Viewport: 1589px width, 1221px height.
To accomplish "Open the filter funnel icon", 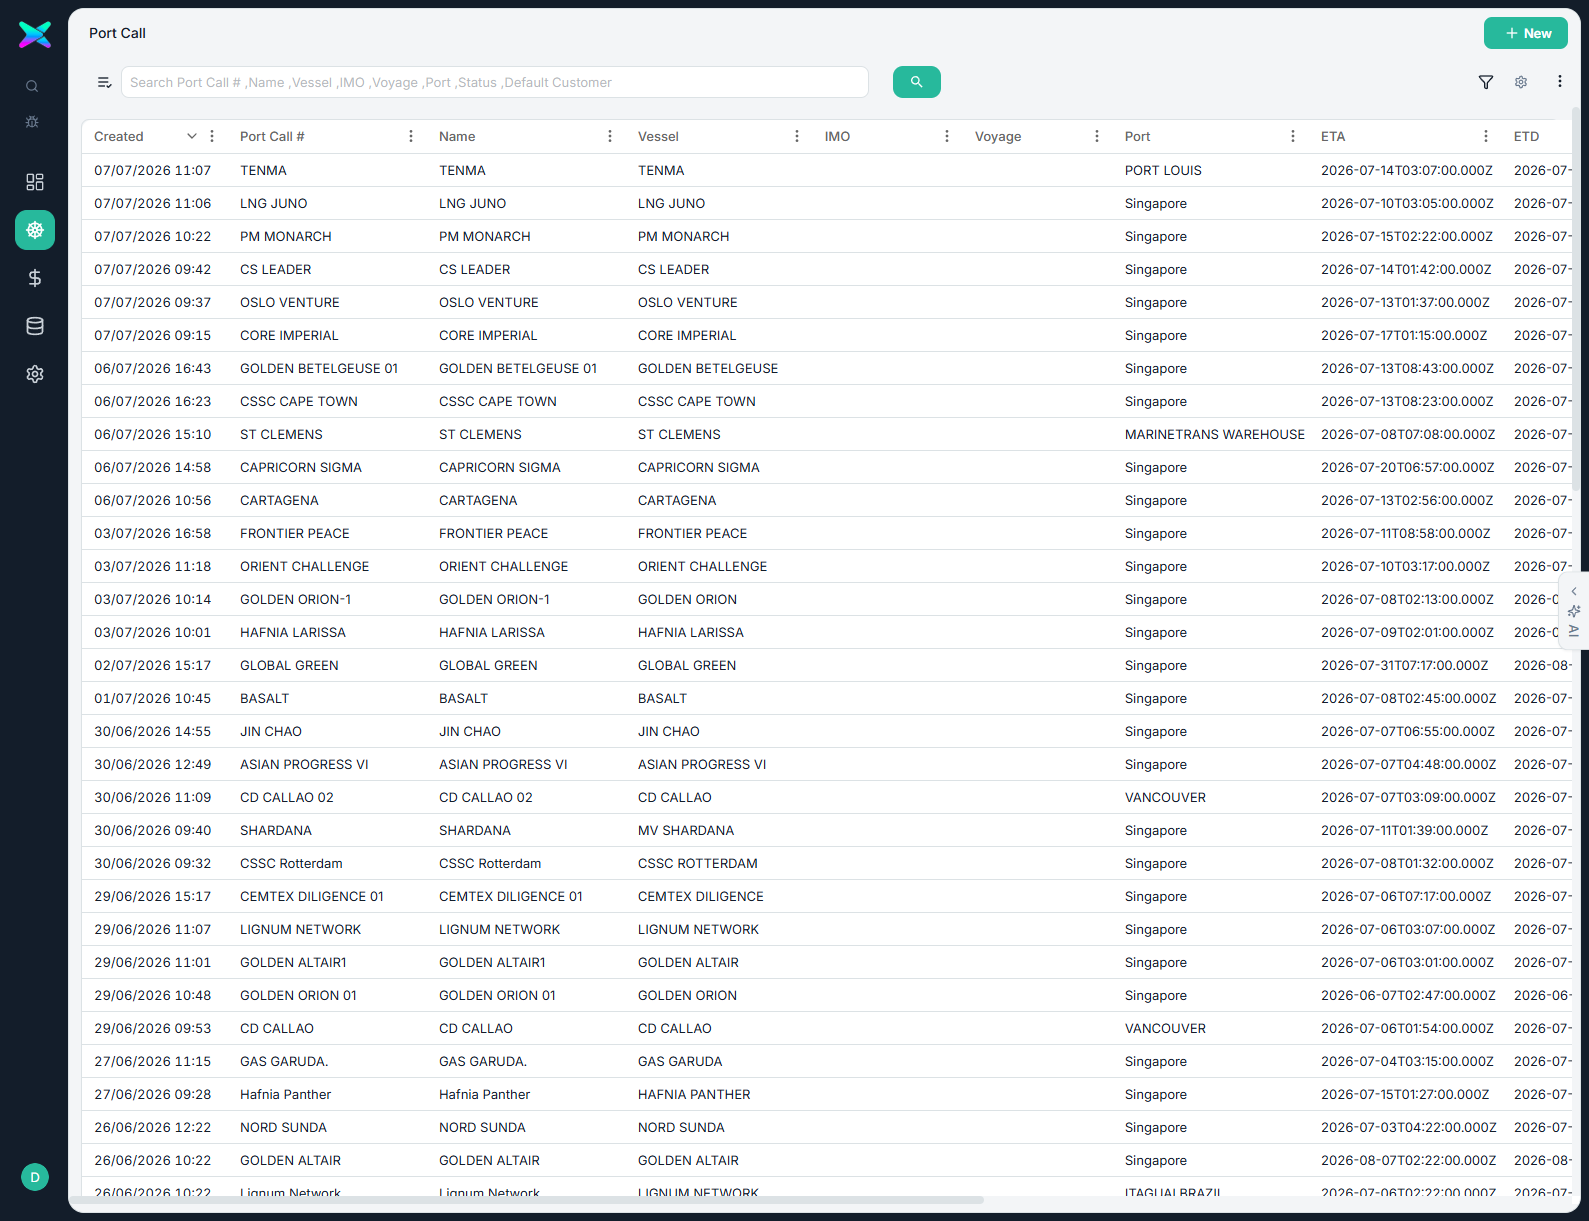I will [x=1486, y=82].
